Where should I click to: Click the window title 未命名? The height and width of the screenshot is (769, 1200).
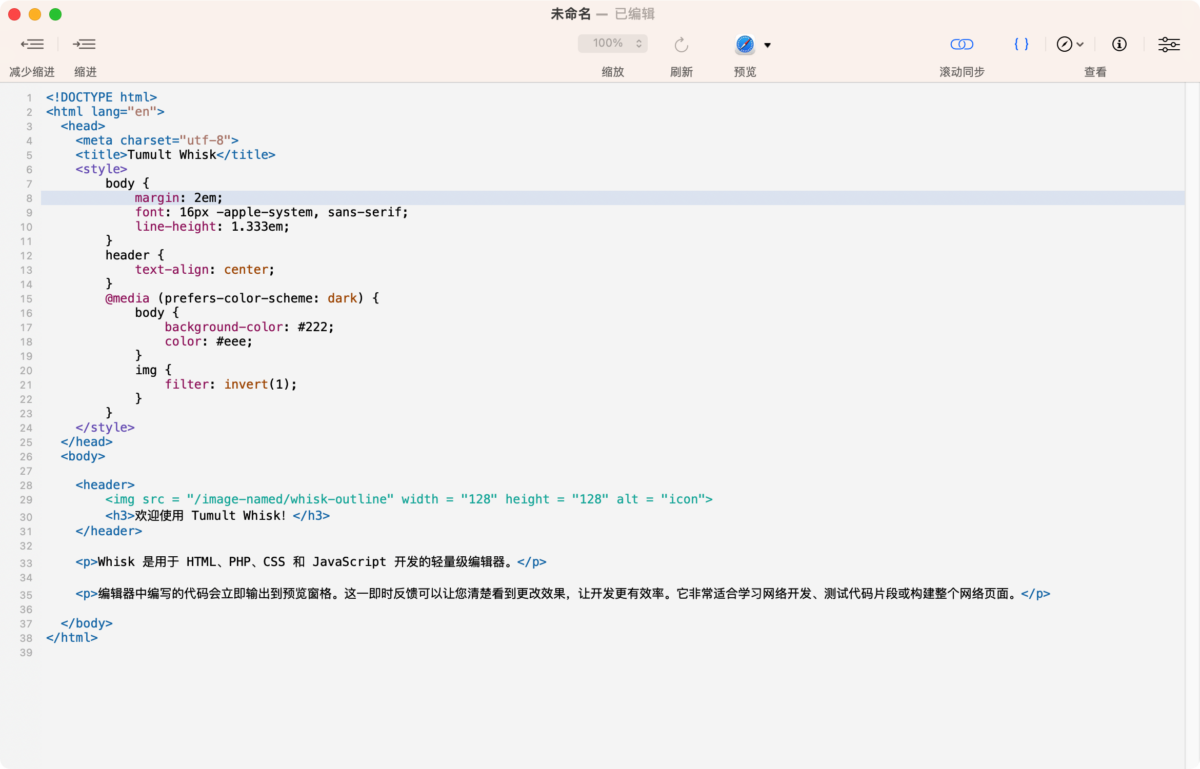[571, 14]
